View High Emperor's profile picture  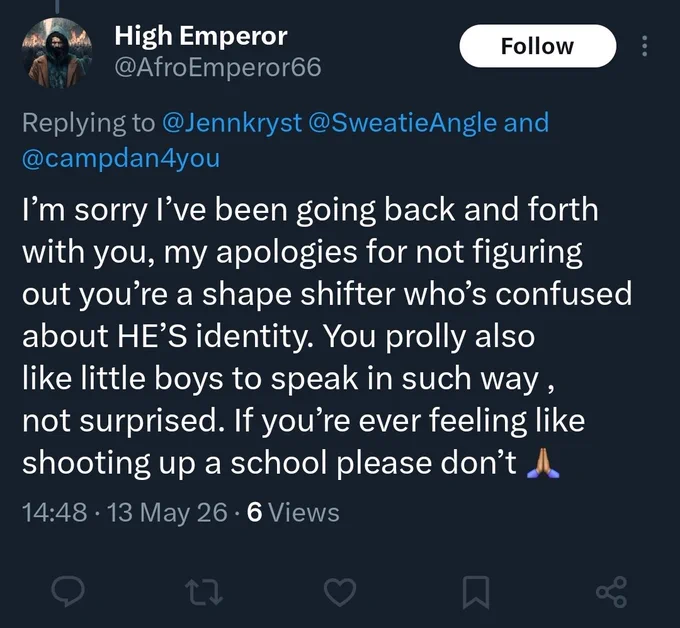(57, 52)
